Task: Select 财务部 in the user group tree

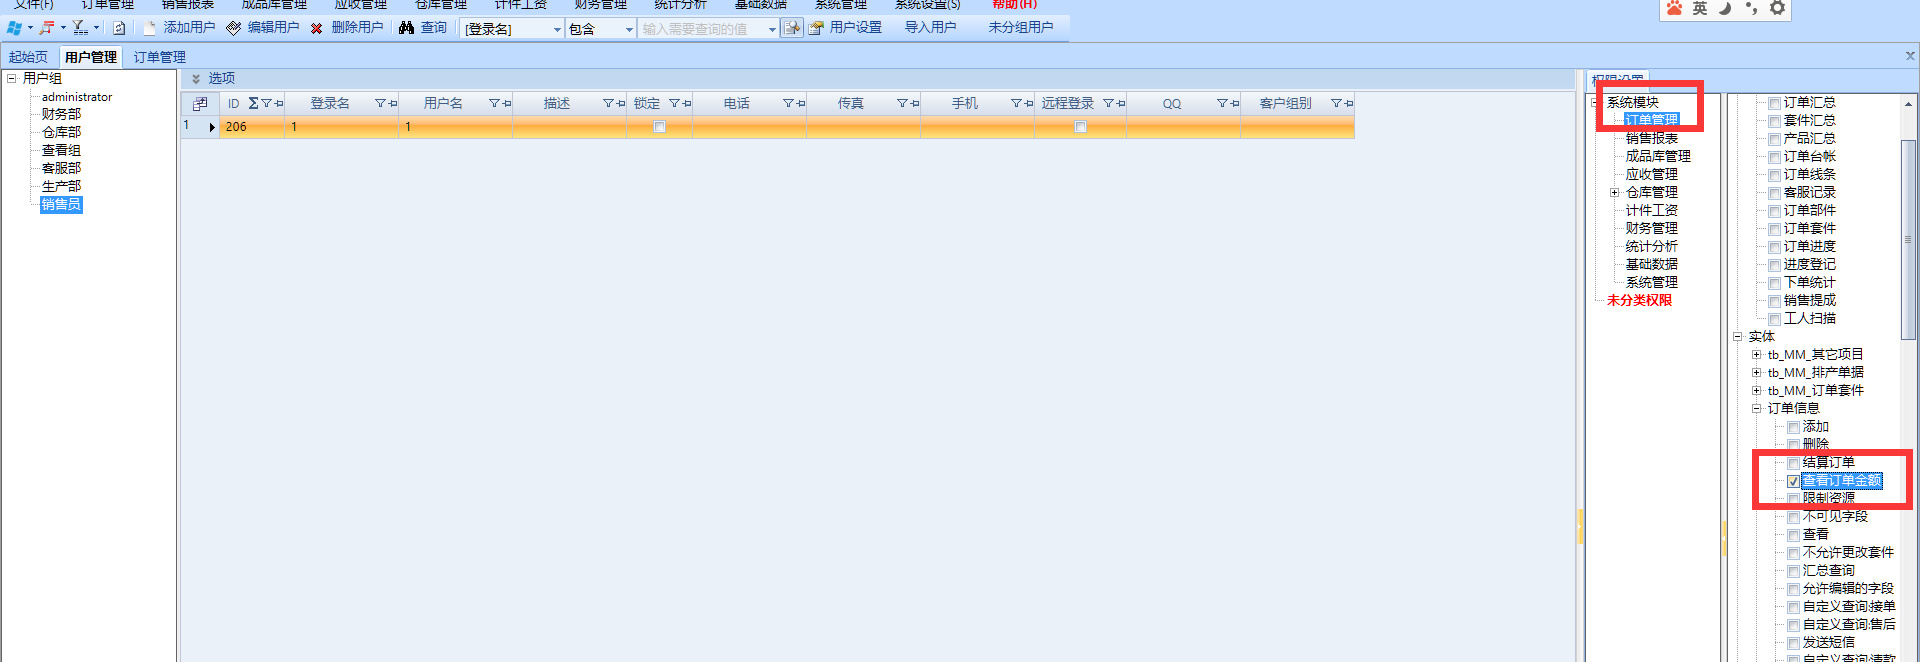Action: (x=61, y=115)
